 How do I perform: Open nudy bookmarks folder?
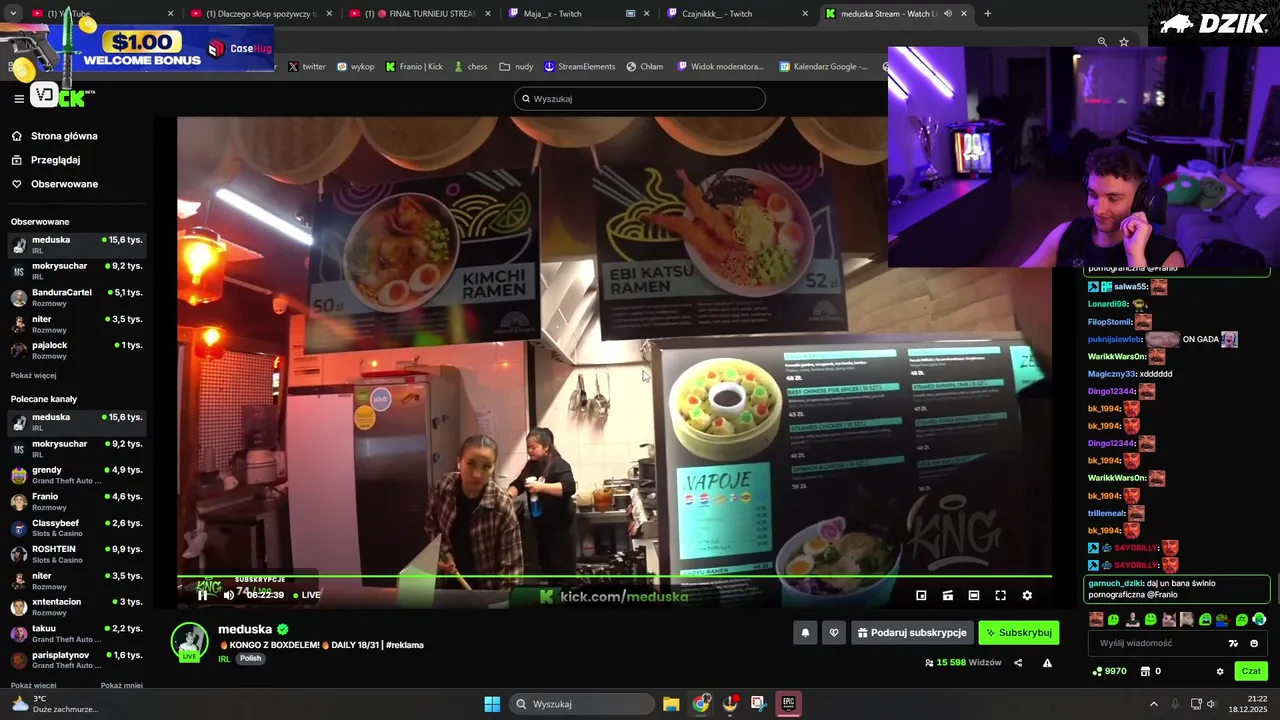(516, 67)
